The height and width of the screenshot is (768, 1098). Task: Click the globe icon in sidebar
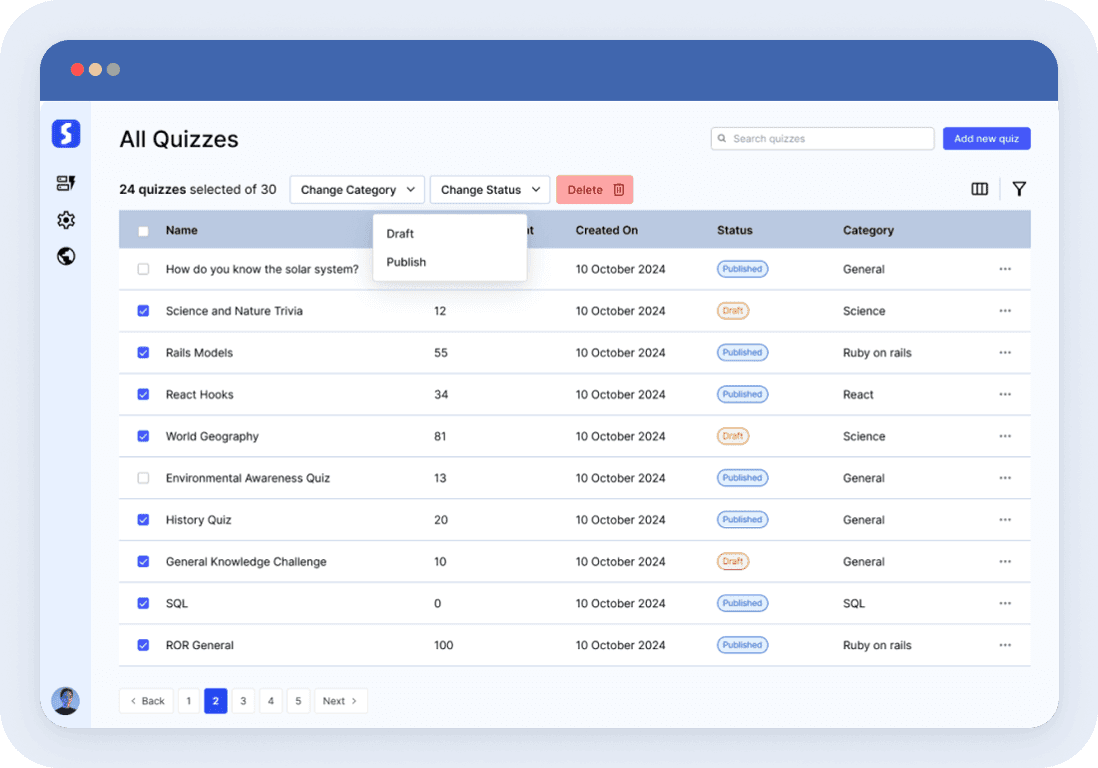tap(66, 257)
